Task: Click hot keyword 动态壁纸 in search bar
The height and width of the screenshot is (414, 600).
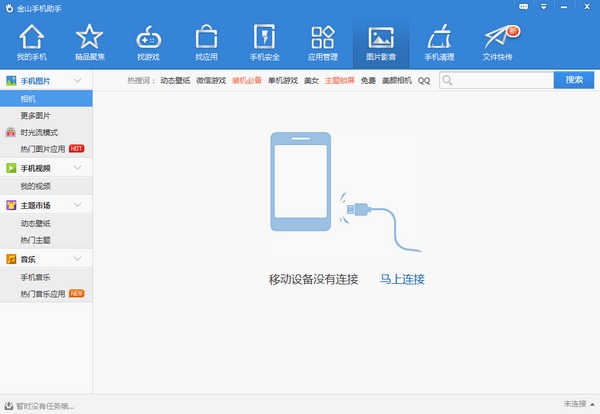Action: [175, 80]
